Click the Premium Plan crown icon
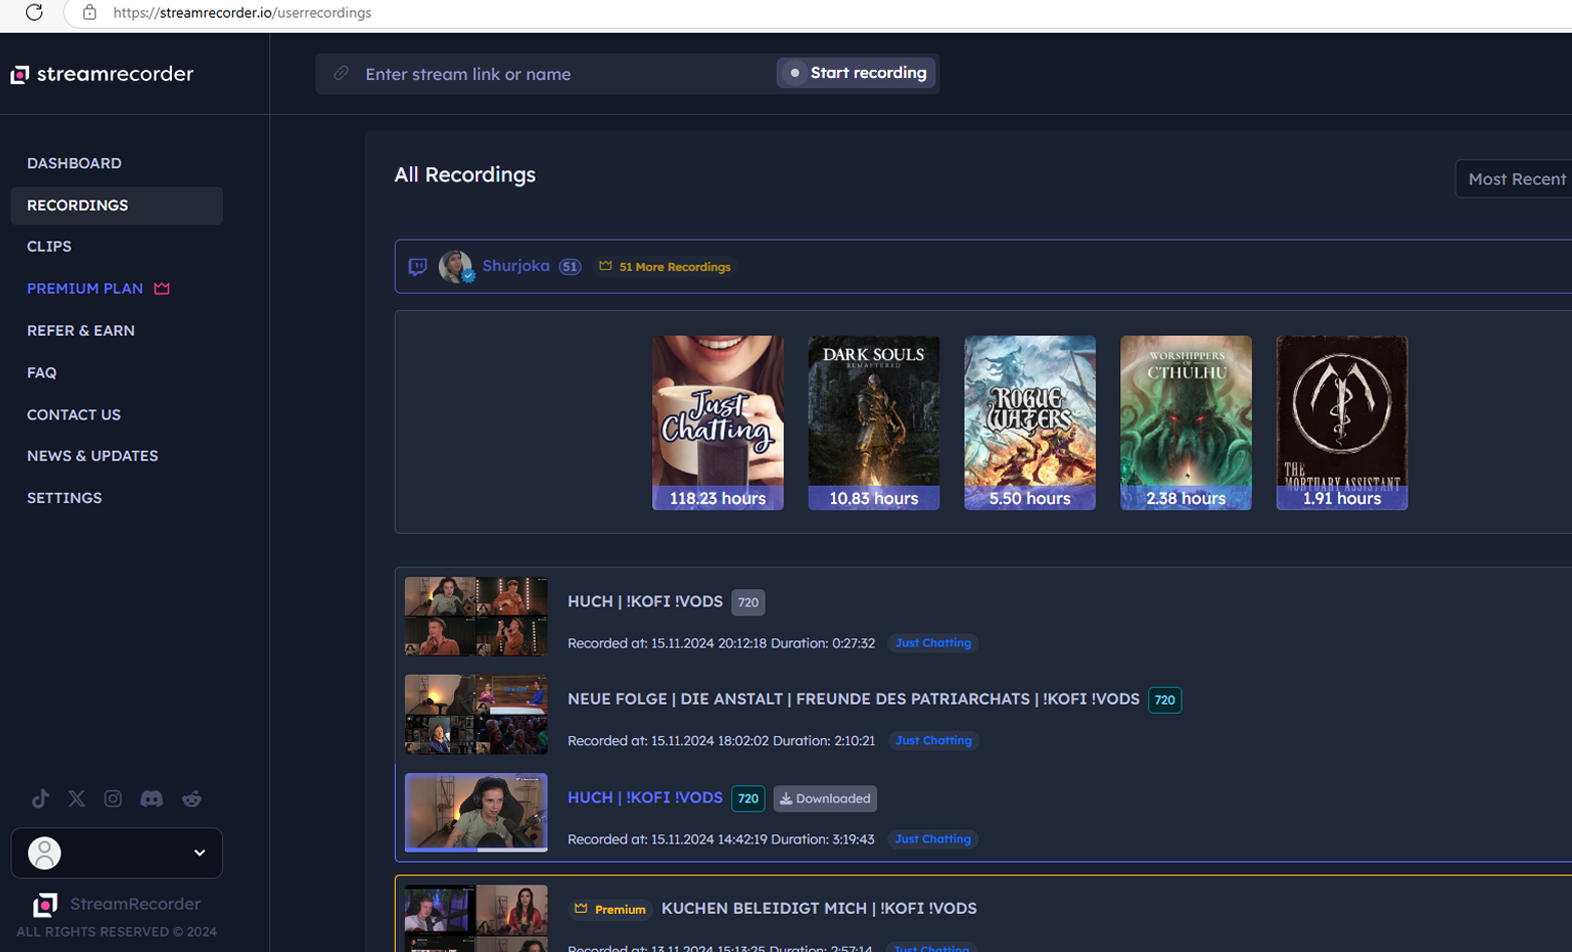The height and width of the screenshot is (952, 1572). tap(162, 288)
